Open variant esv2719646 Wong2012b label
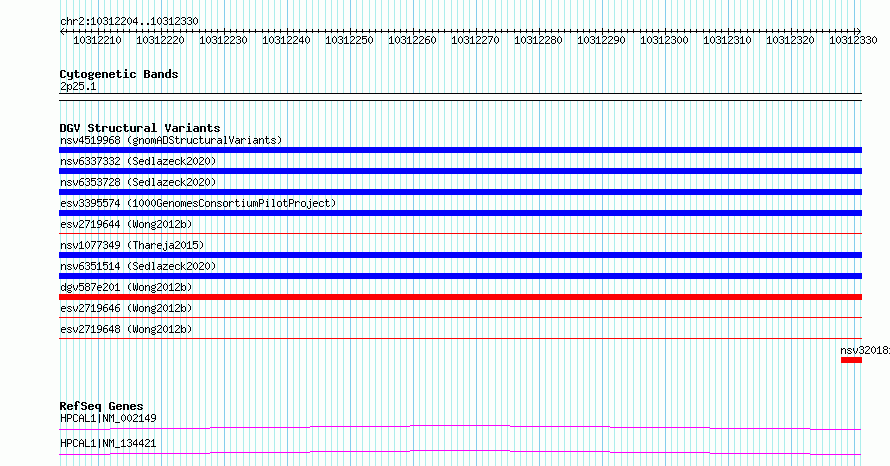 [x=126, y=308]
